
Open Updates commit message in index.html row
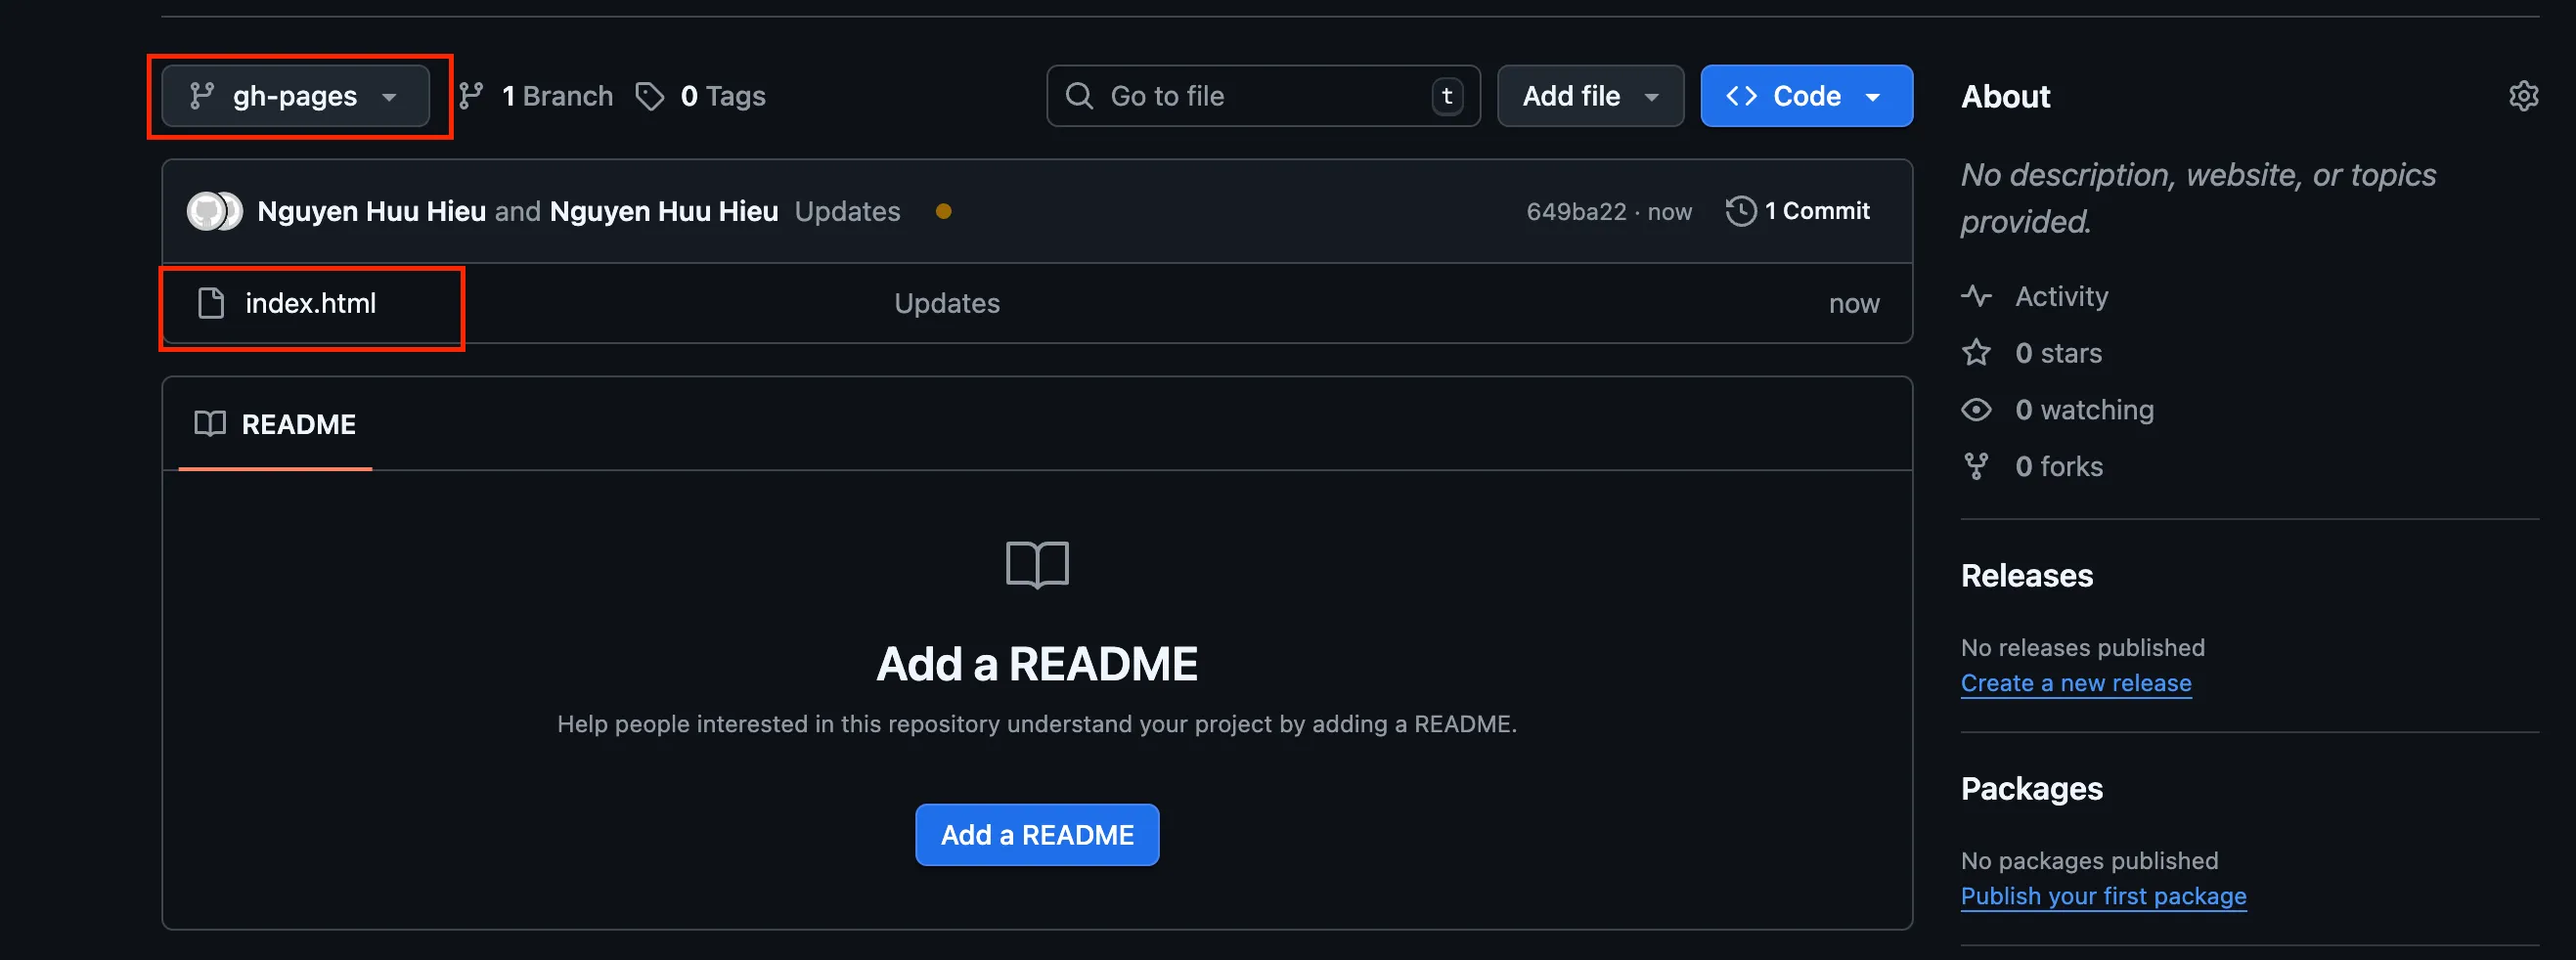(x=946, y=303)
